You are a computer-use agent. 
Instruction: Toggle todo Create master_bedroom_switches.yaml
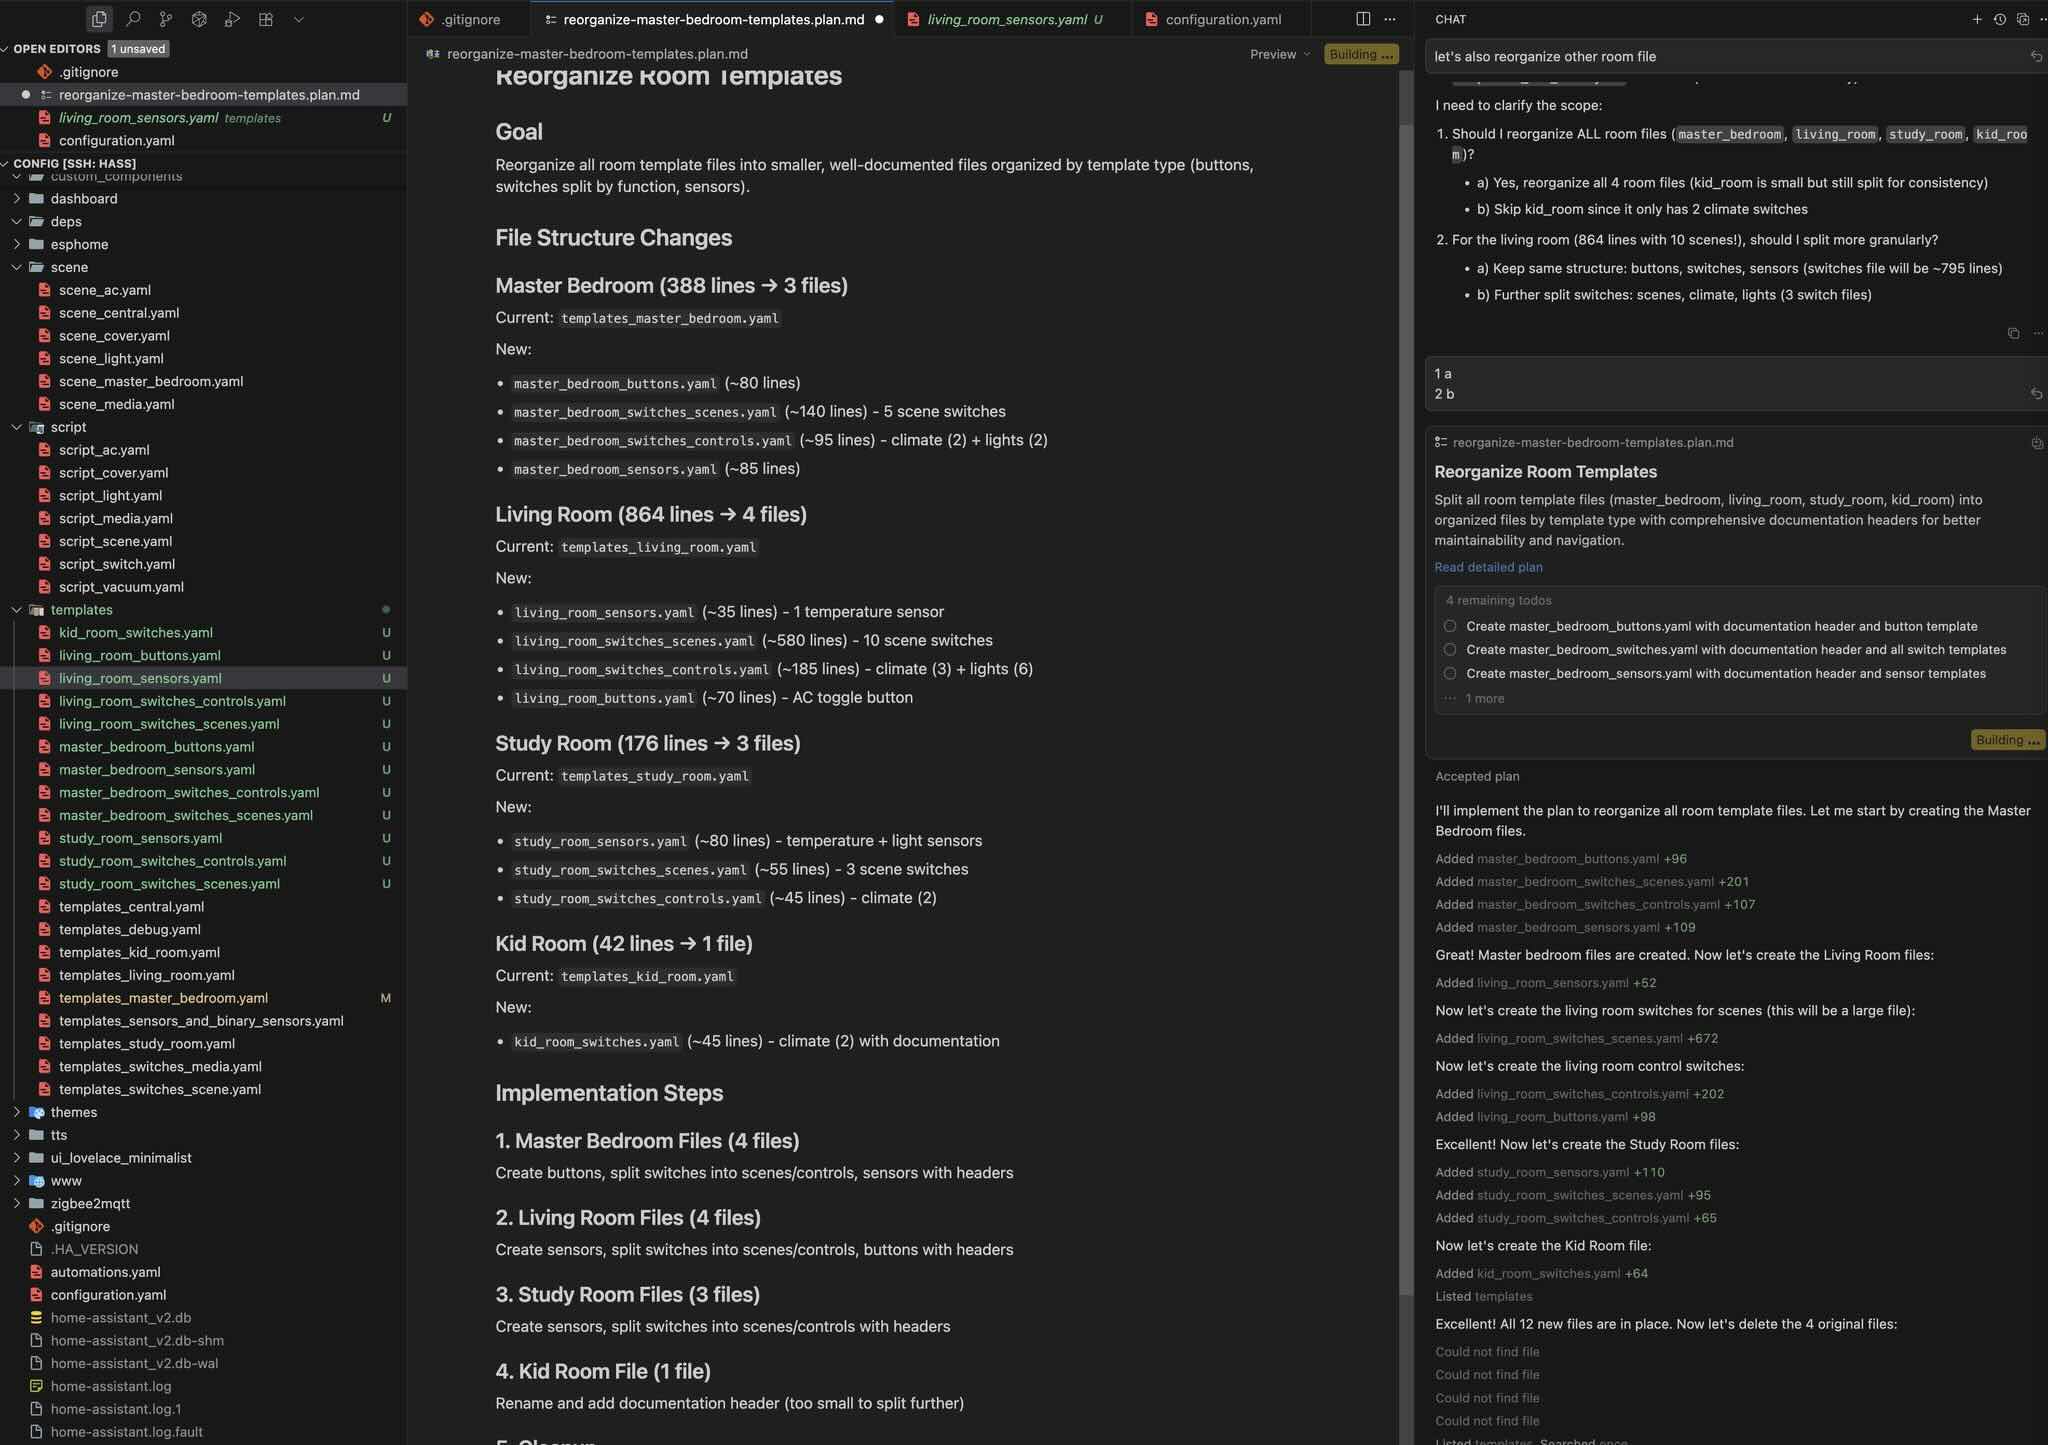(1450, 650)
